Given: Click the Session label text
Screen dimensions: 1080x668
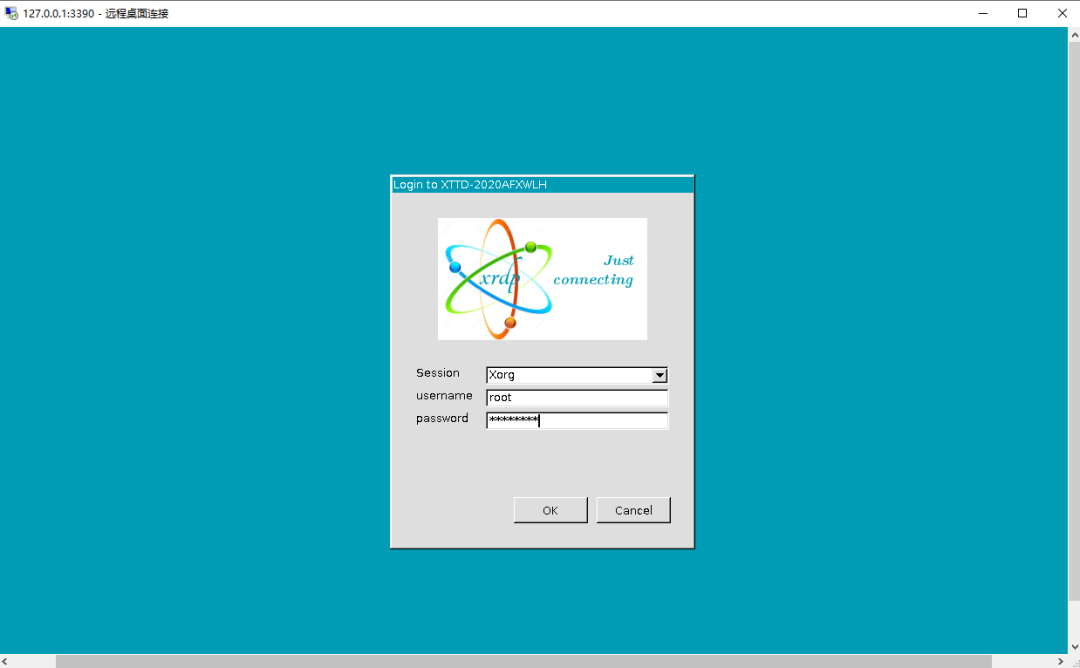Looking at the screenshot, I should [437, 373].
